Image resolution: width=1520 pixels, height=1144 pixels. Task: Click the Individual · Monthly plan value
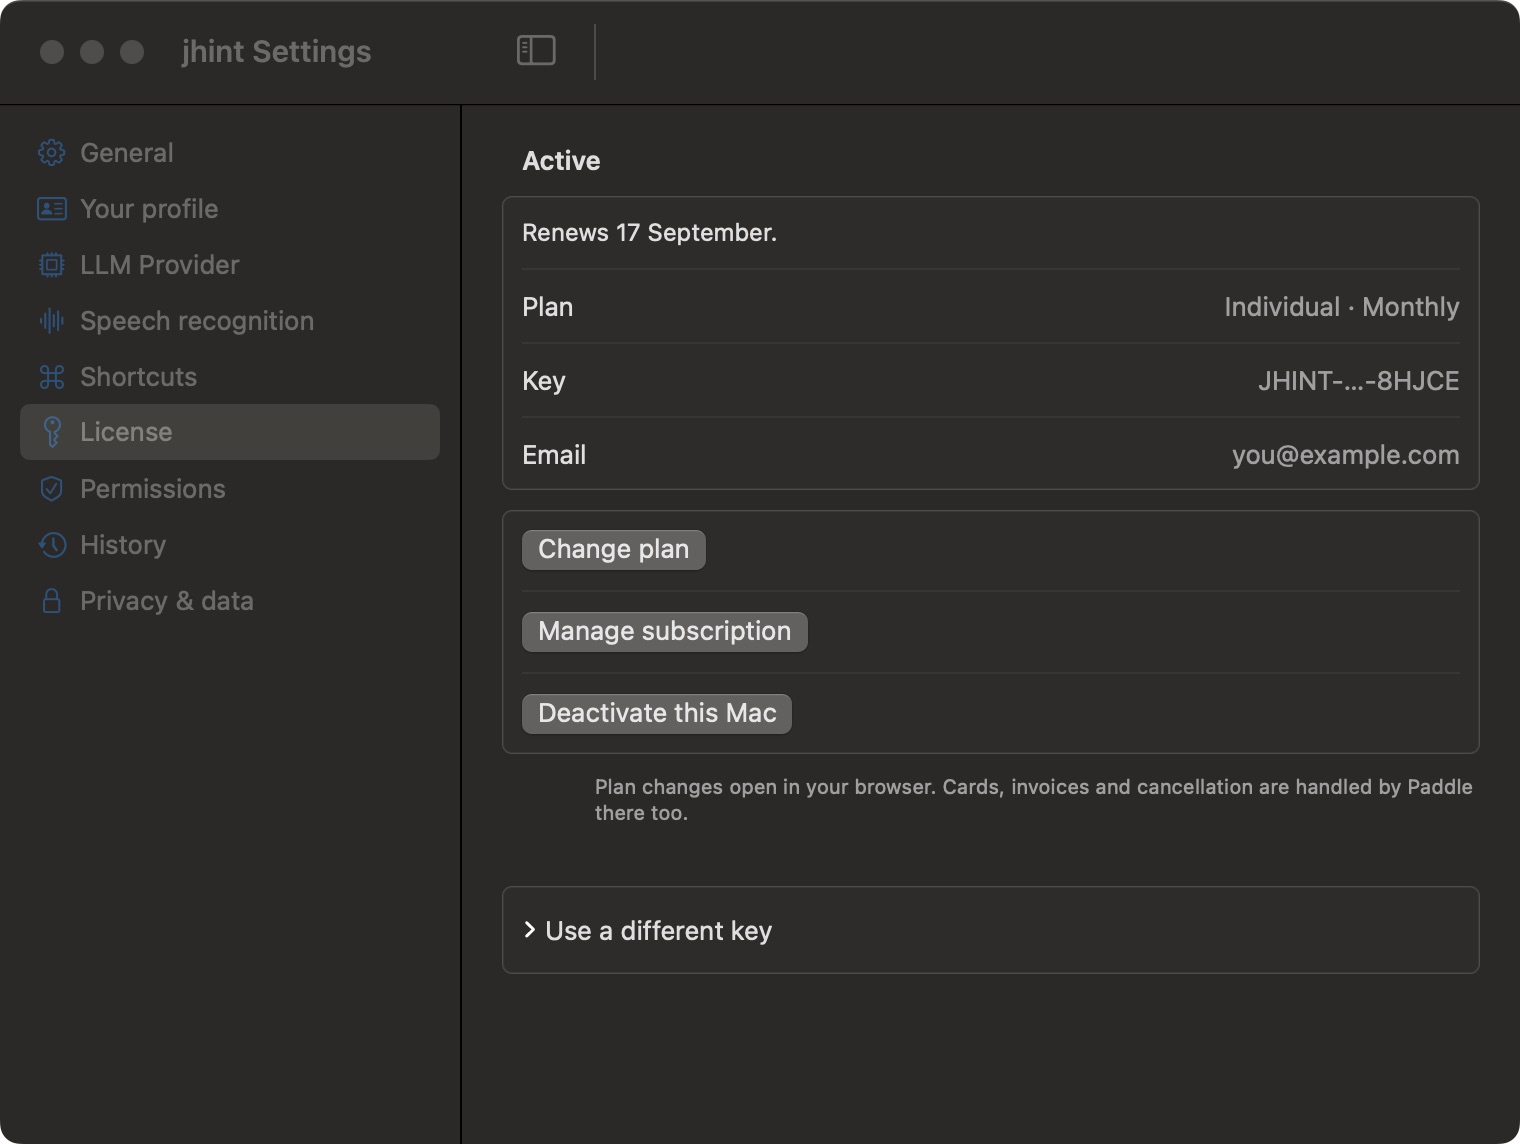1341,307
